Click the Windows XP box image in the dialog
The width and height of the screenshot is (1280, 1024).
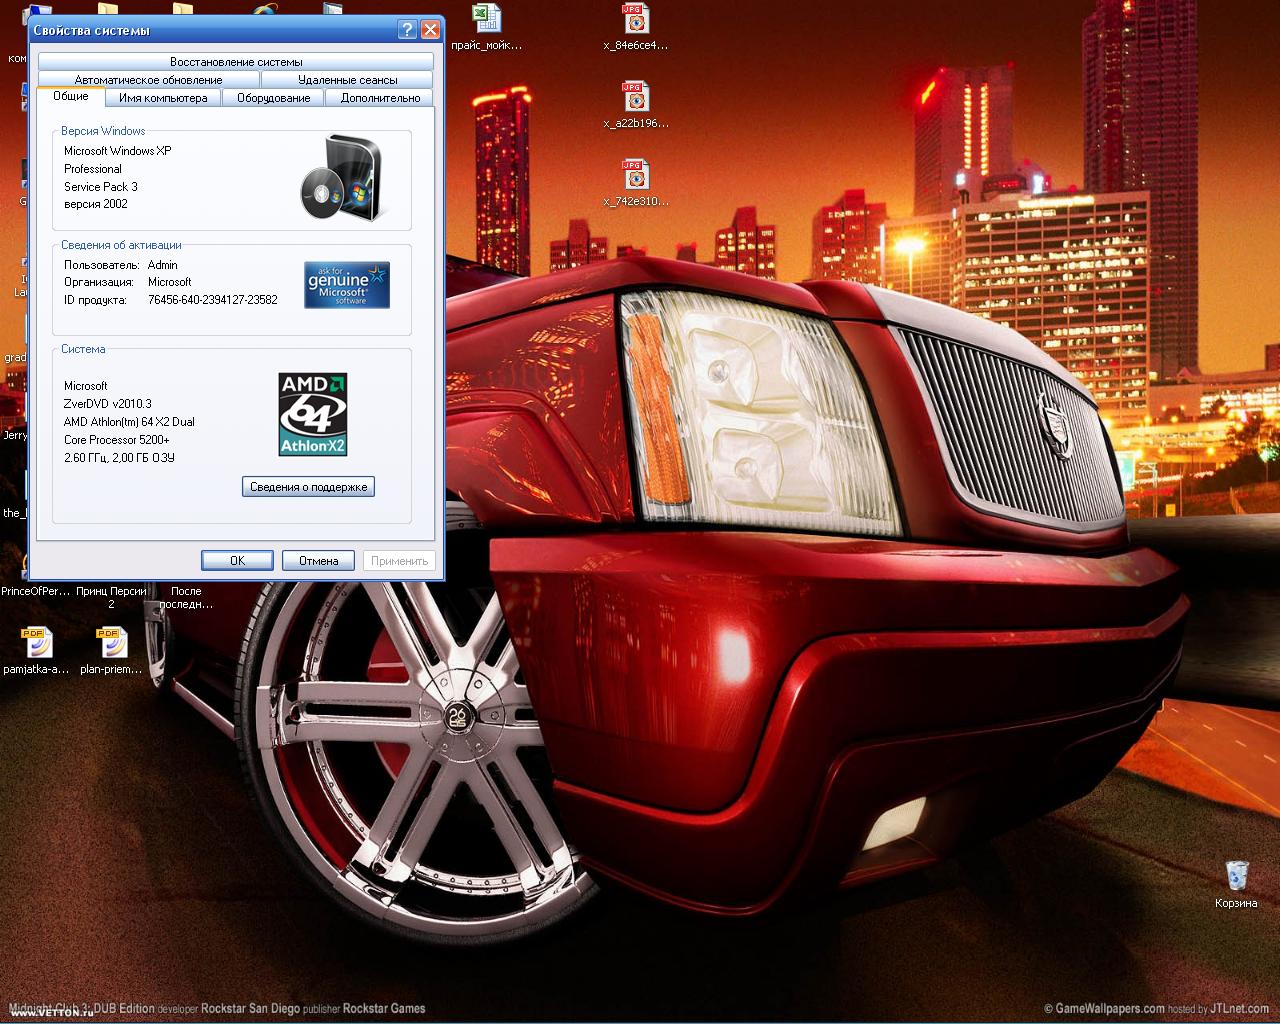click(342, 176)
